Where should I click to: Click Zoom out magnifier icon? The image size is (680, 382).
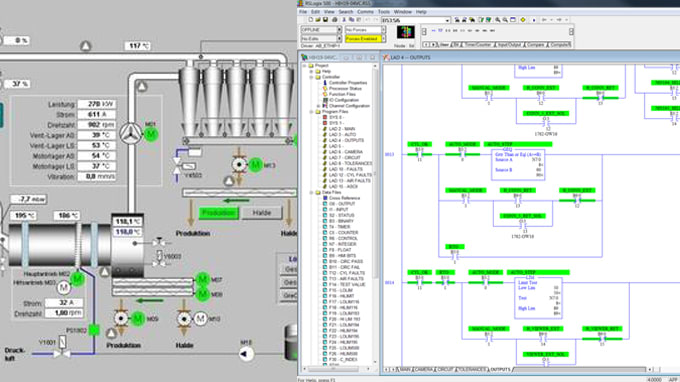(x=505, y=20)
